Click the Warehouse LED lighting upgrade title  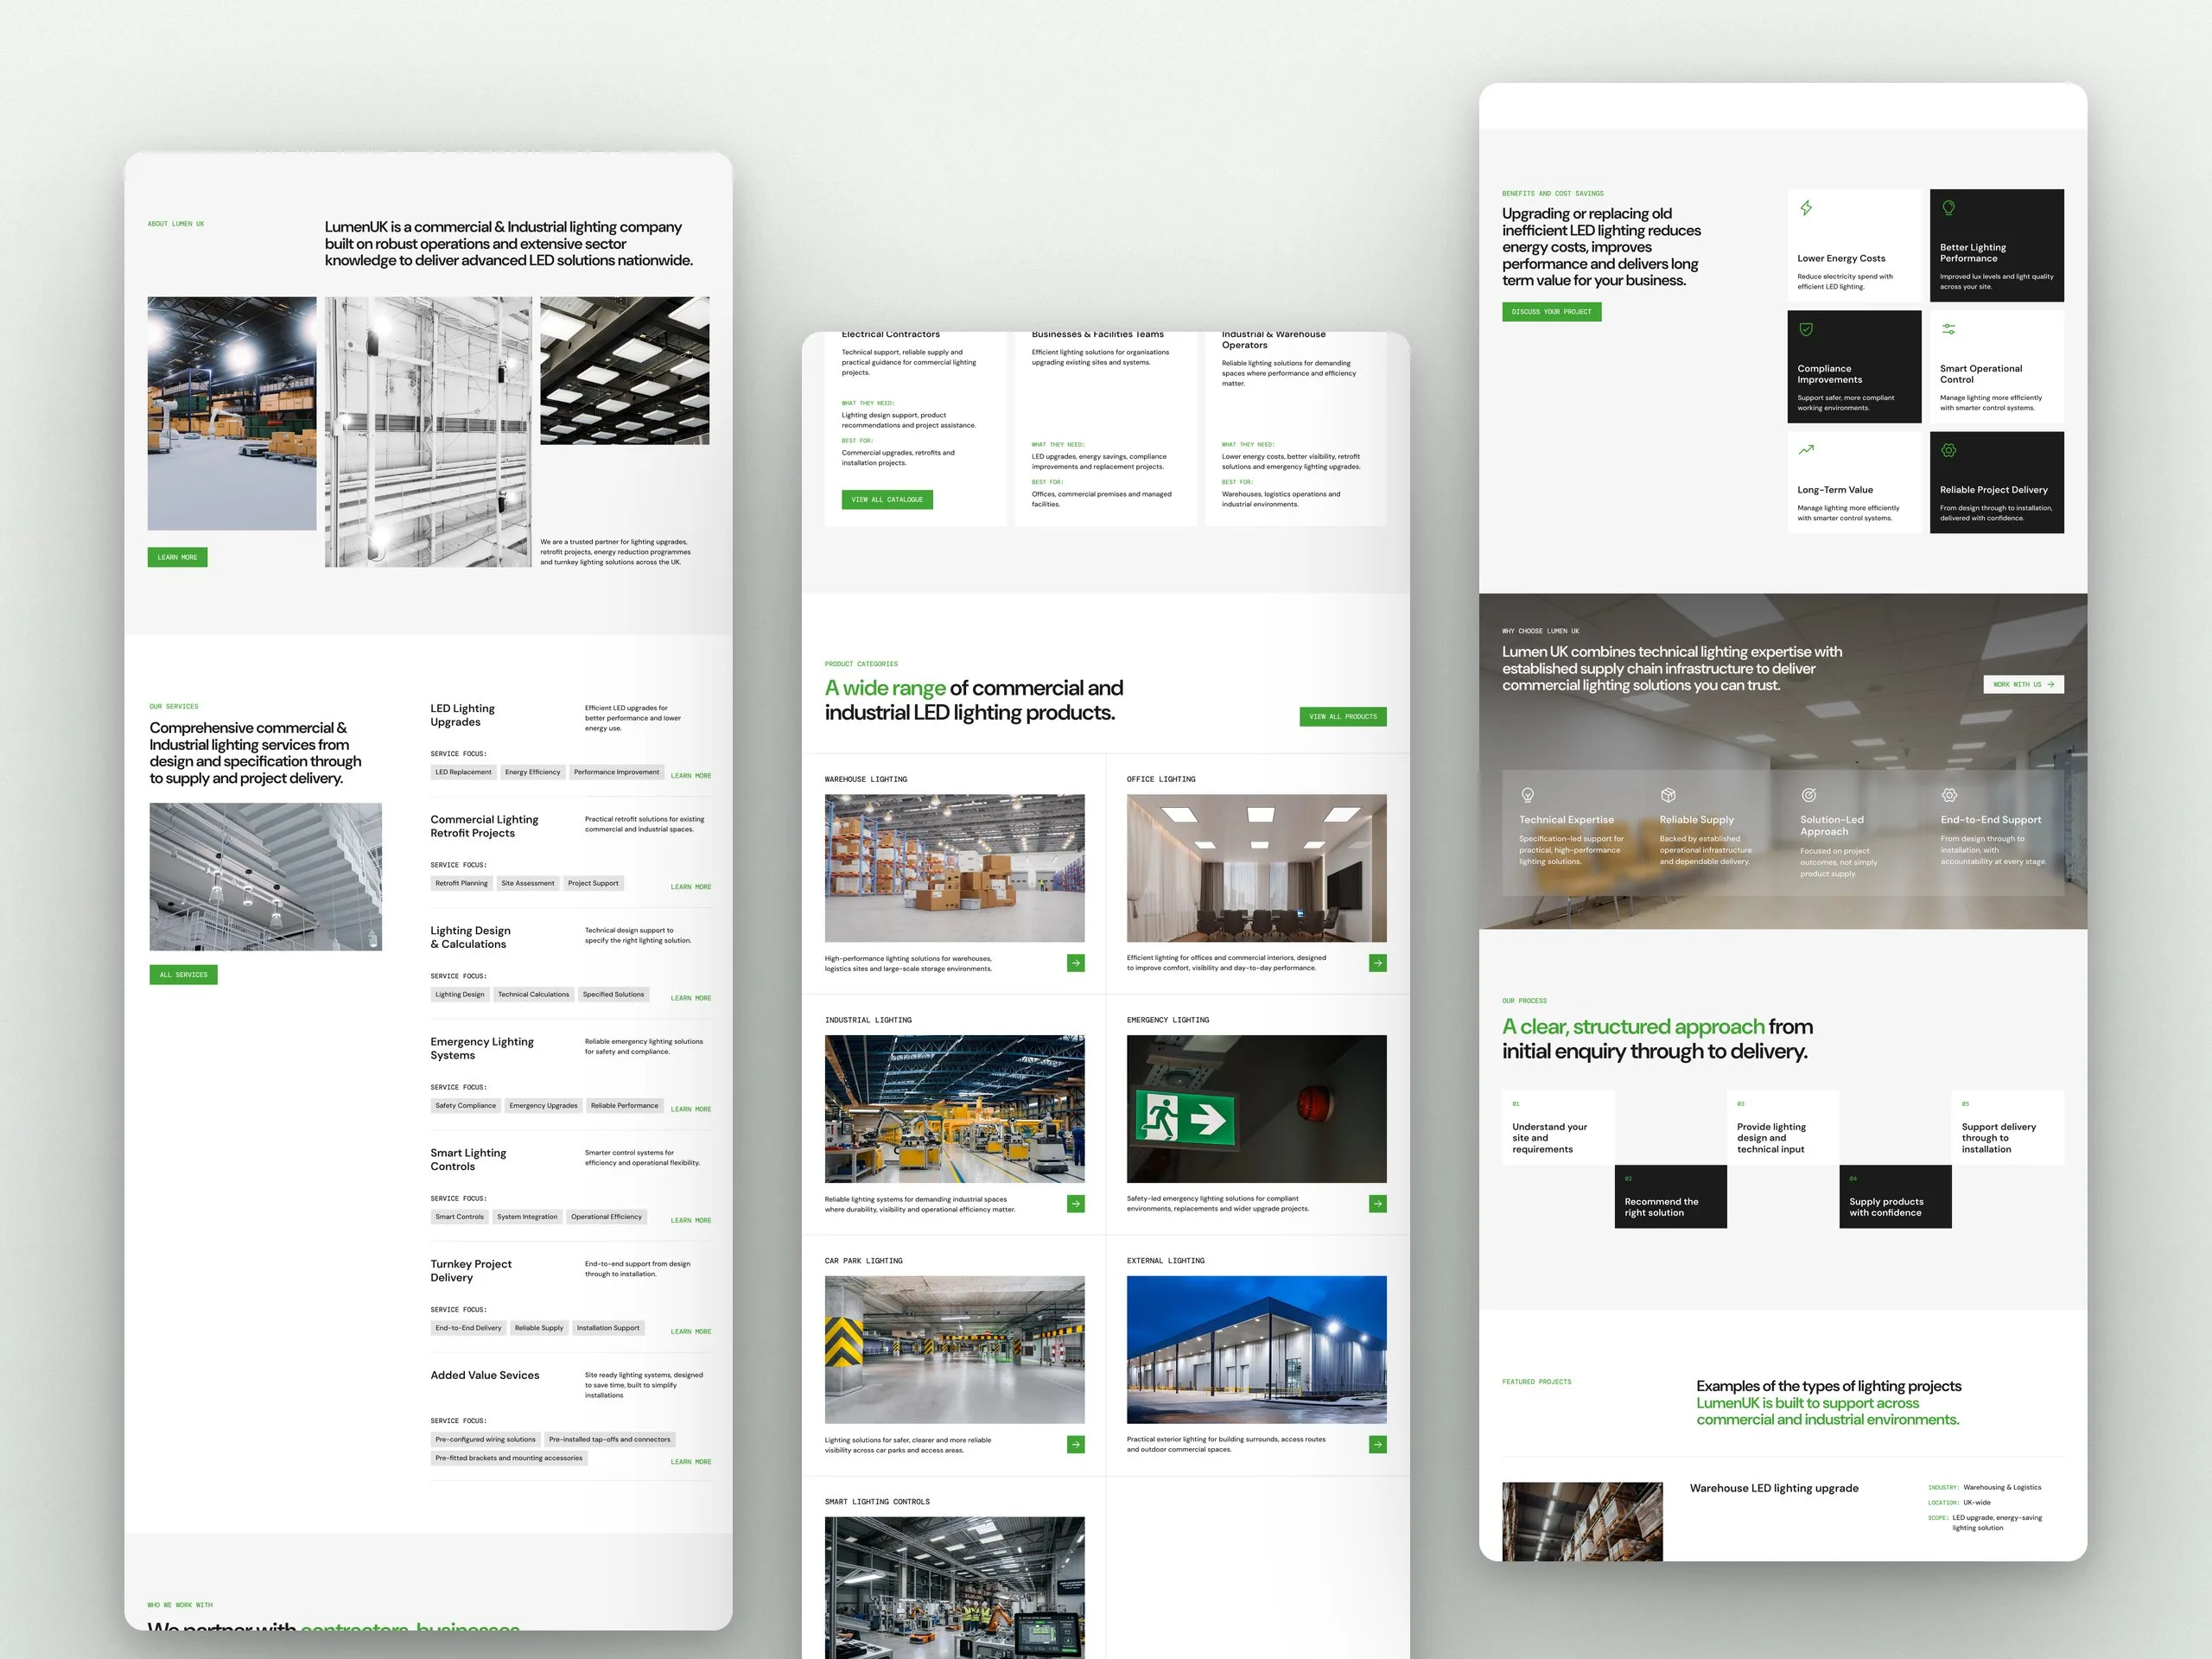[1774, 1488]
